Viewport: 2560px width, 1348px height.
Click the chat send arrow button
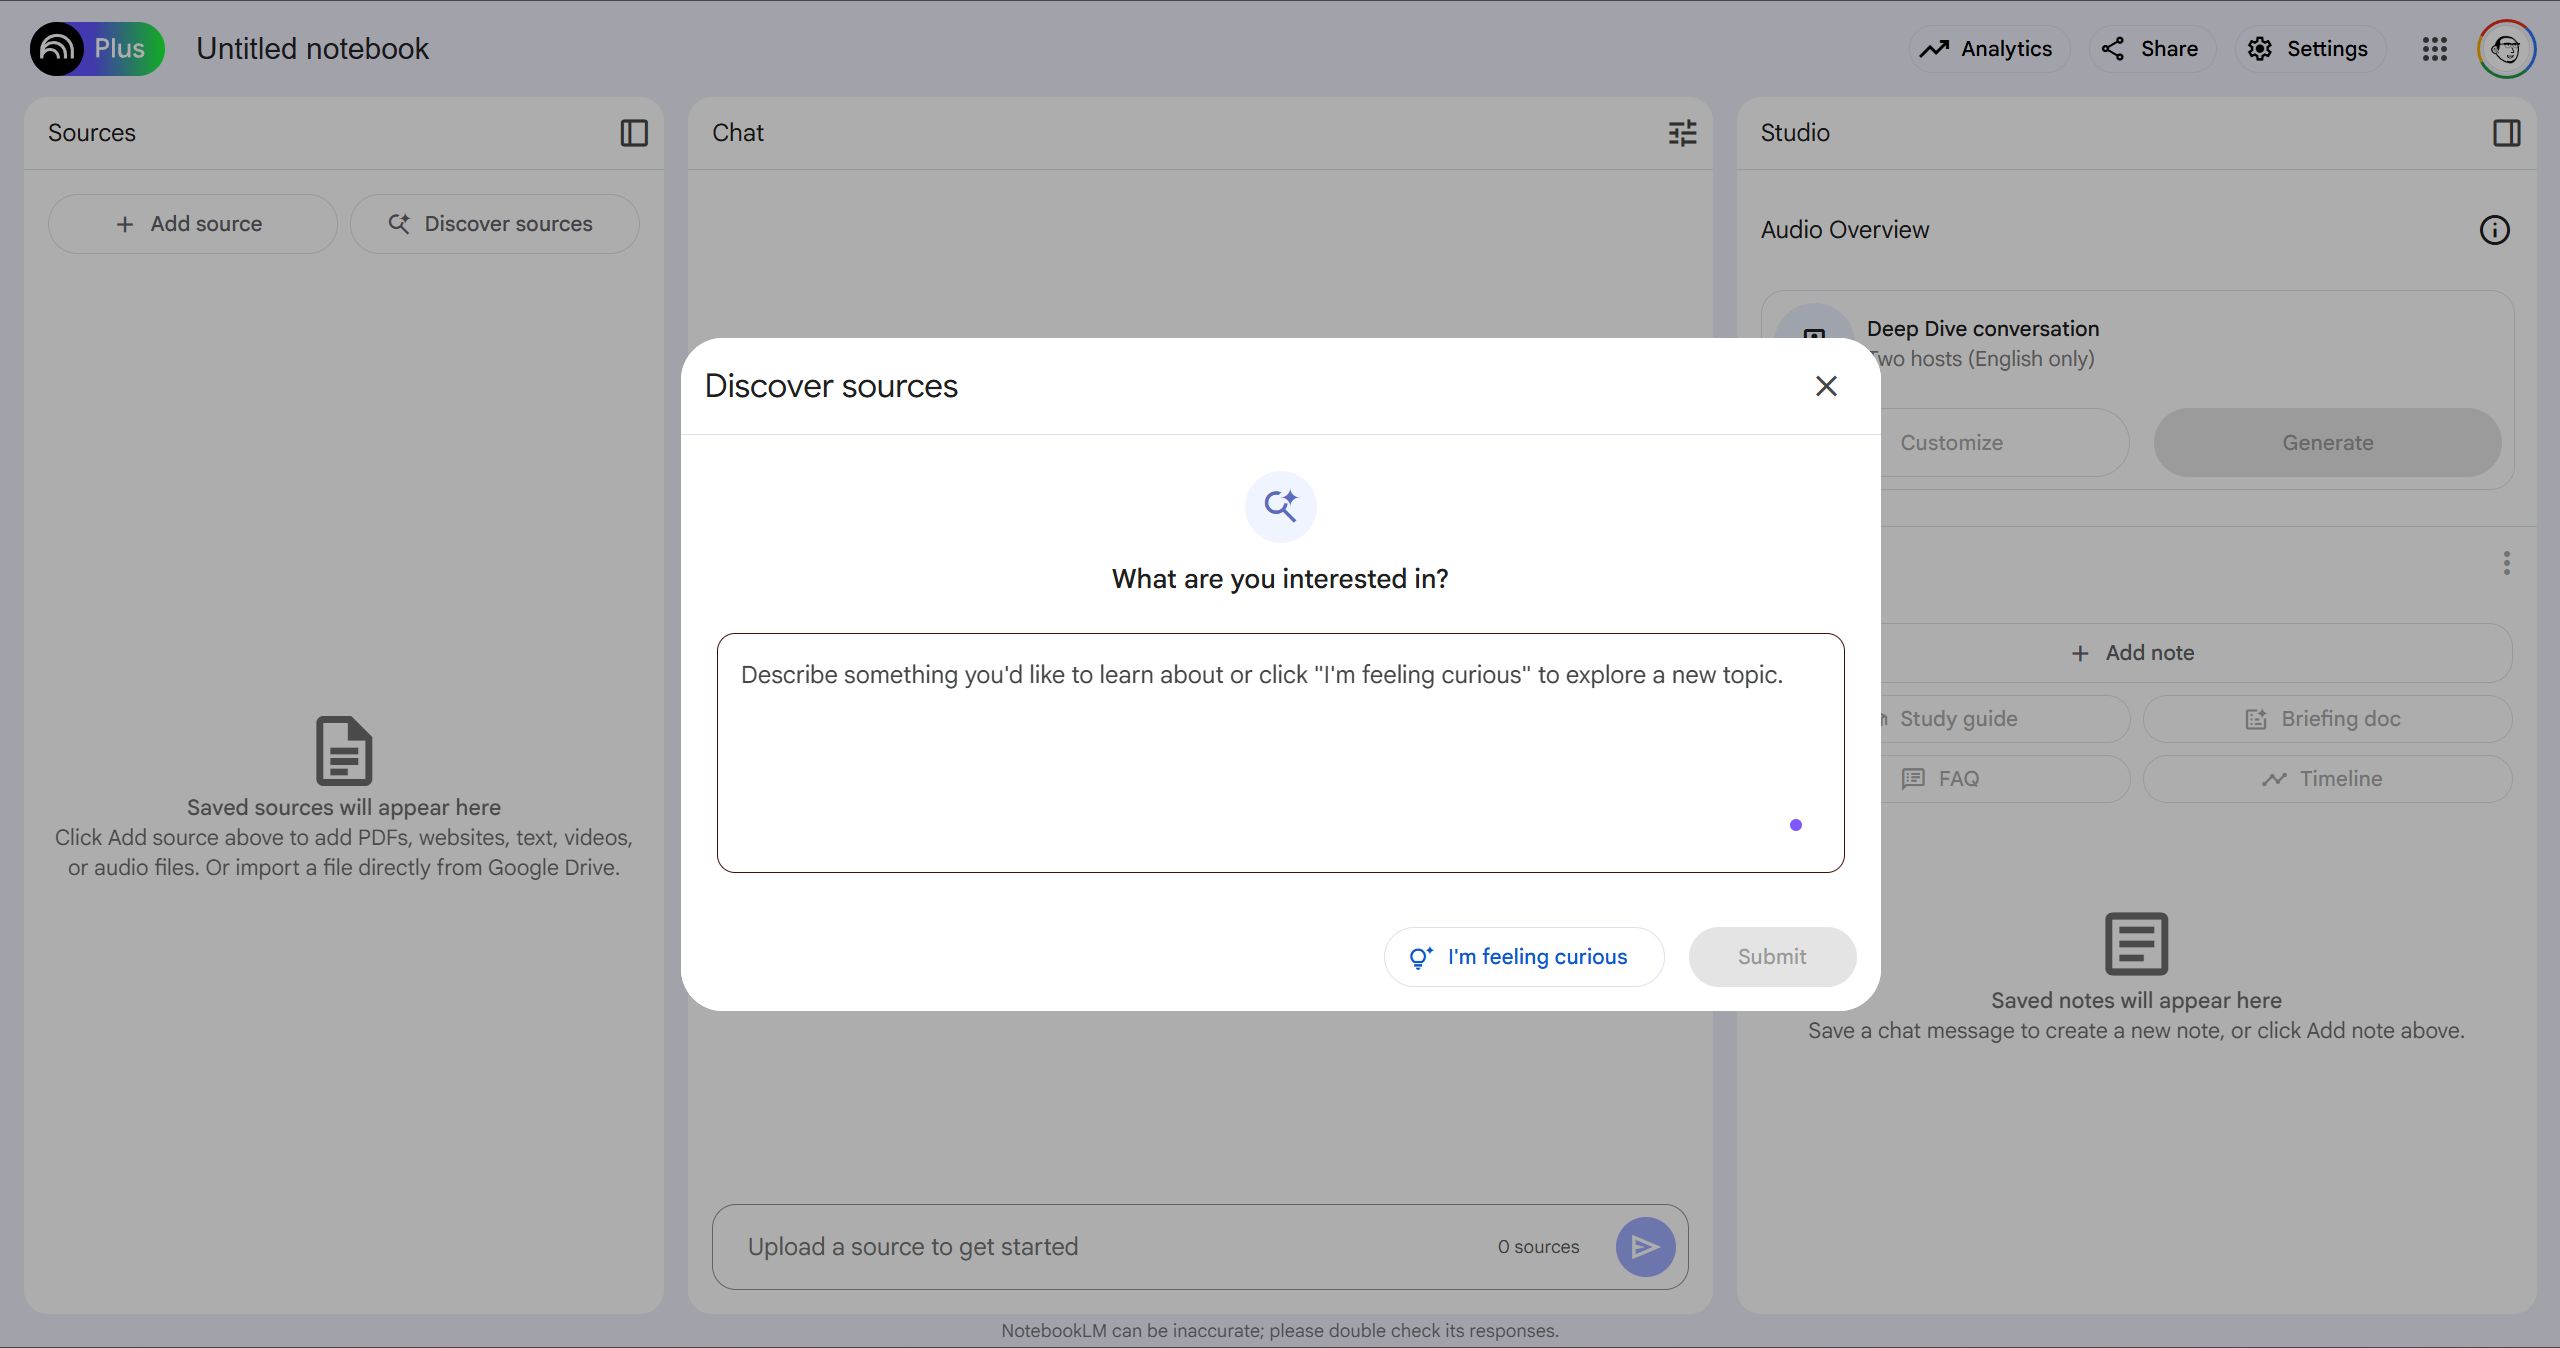click(1645, 1246)
